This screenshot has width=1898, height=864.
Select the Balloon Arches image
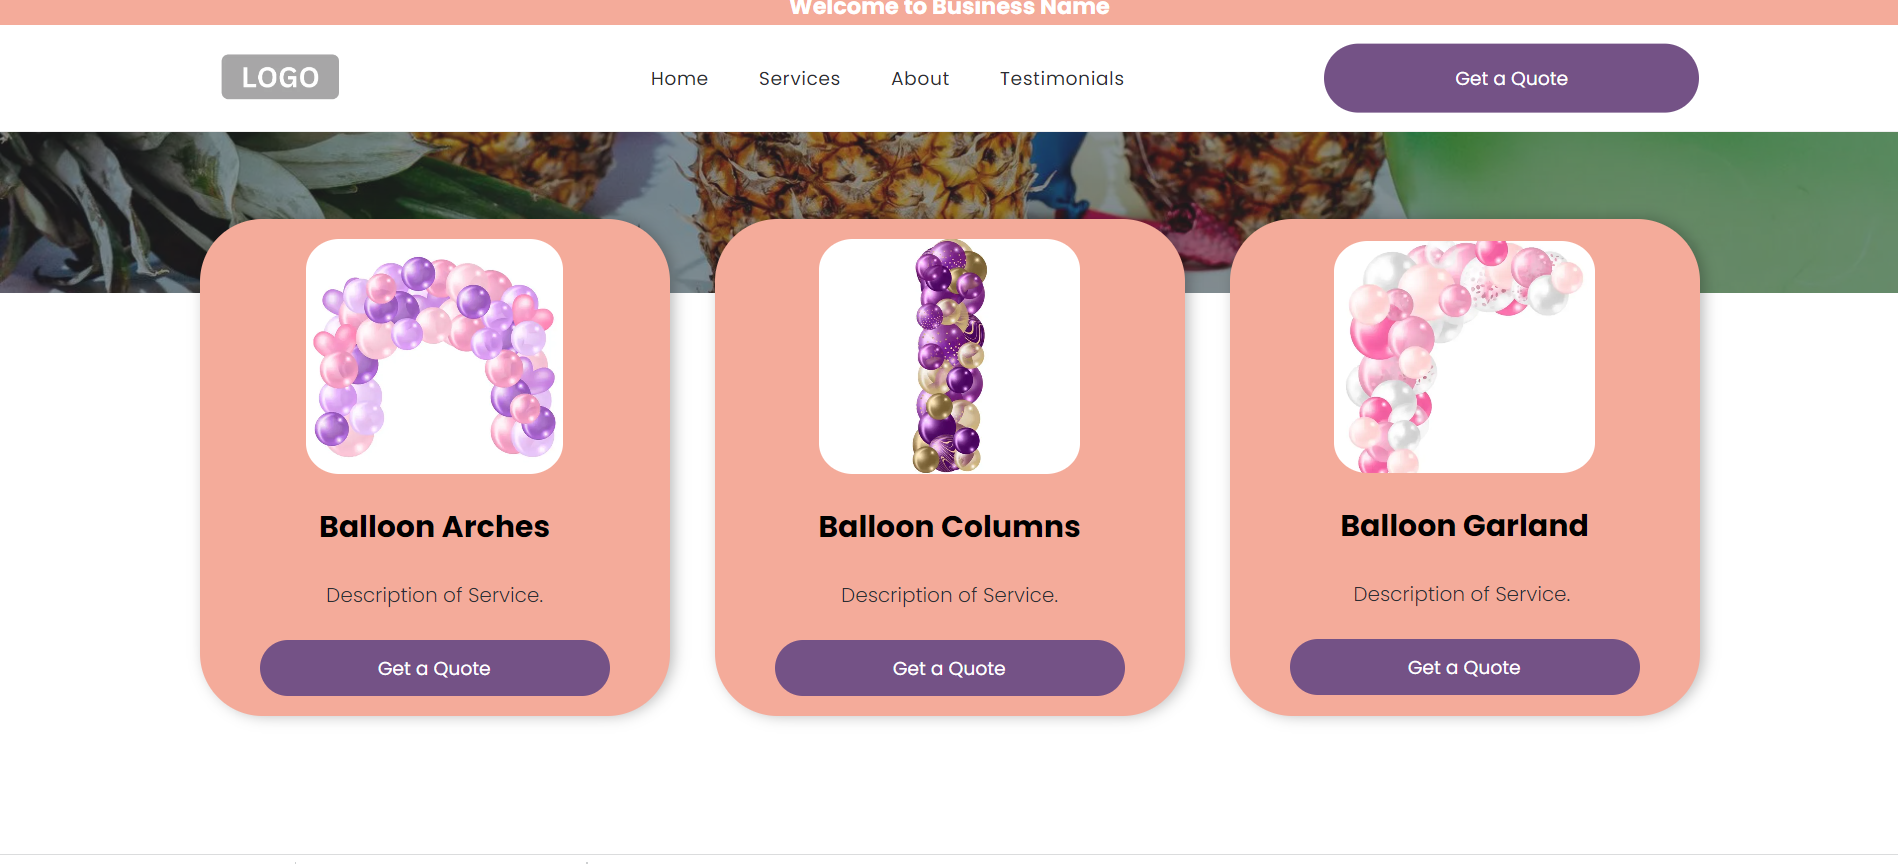[435, 356]
